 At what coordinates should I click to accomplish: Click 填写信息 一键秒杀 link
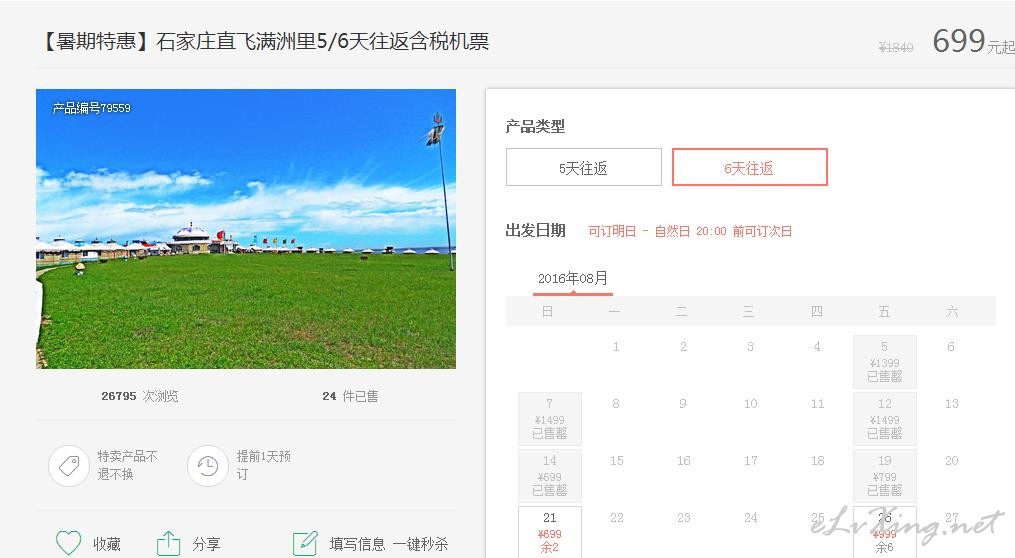click(x=388, y=544)
